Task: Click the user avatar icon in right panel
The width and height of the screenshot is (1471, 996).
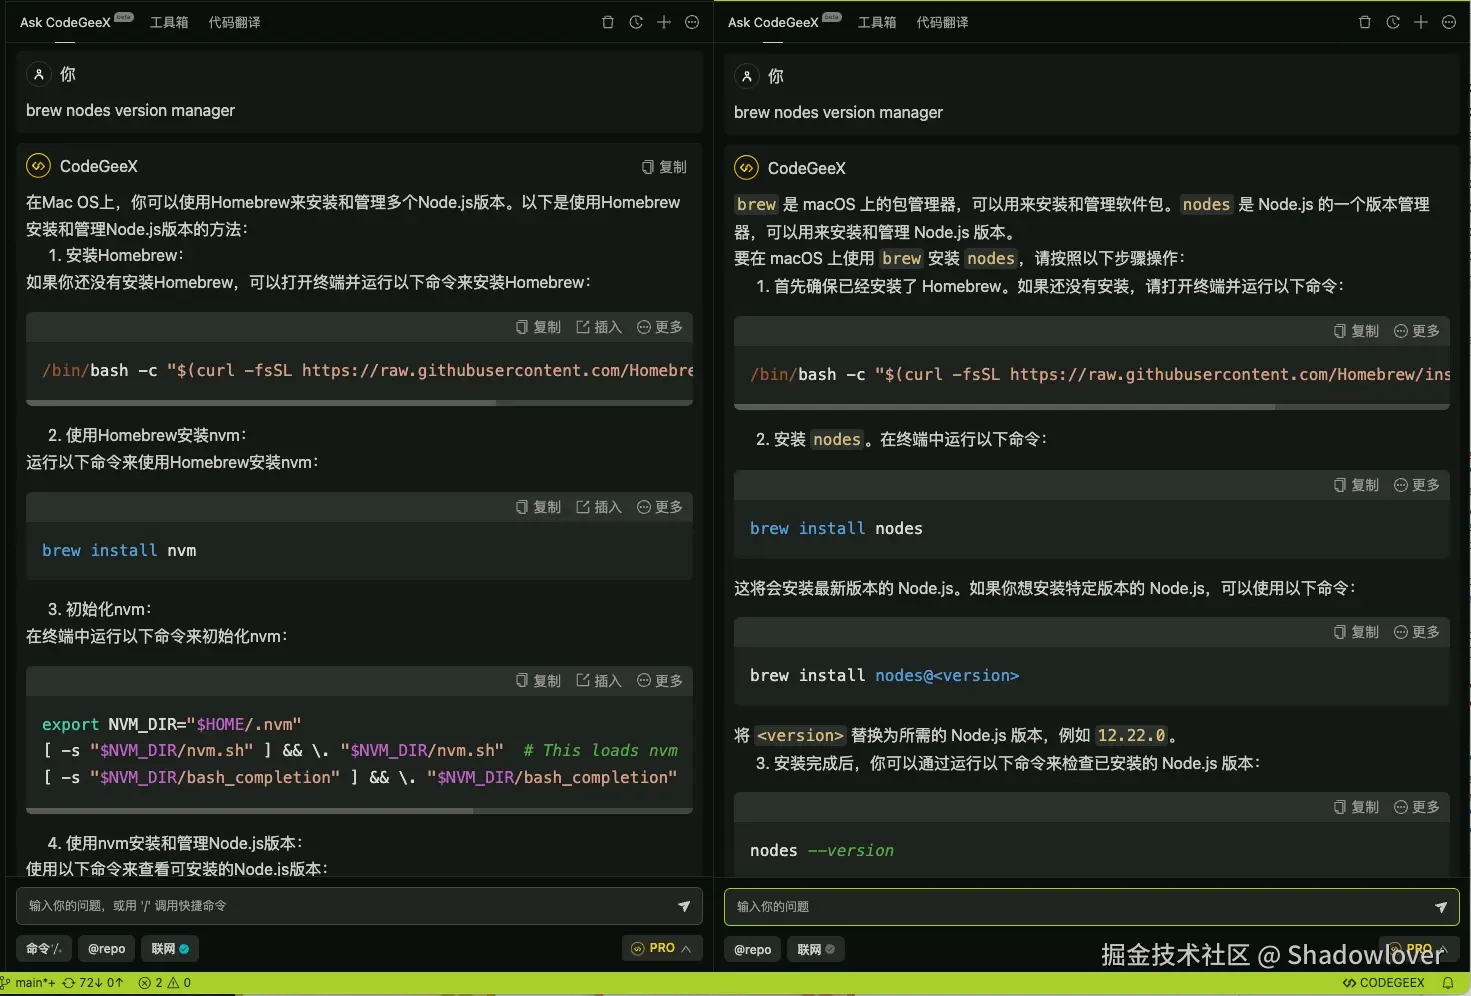Action: pyautogui.click(x=746, y=76)
